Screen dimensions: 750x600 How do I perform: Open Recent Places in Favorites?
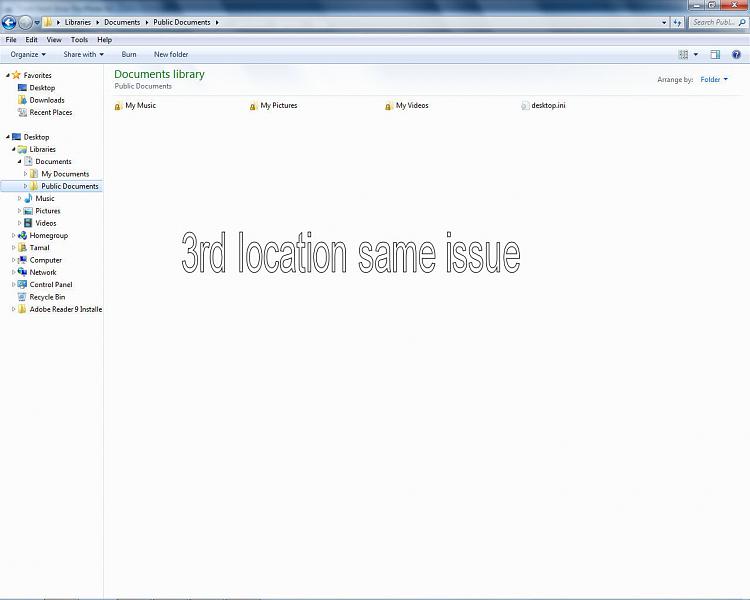(45, 112)
